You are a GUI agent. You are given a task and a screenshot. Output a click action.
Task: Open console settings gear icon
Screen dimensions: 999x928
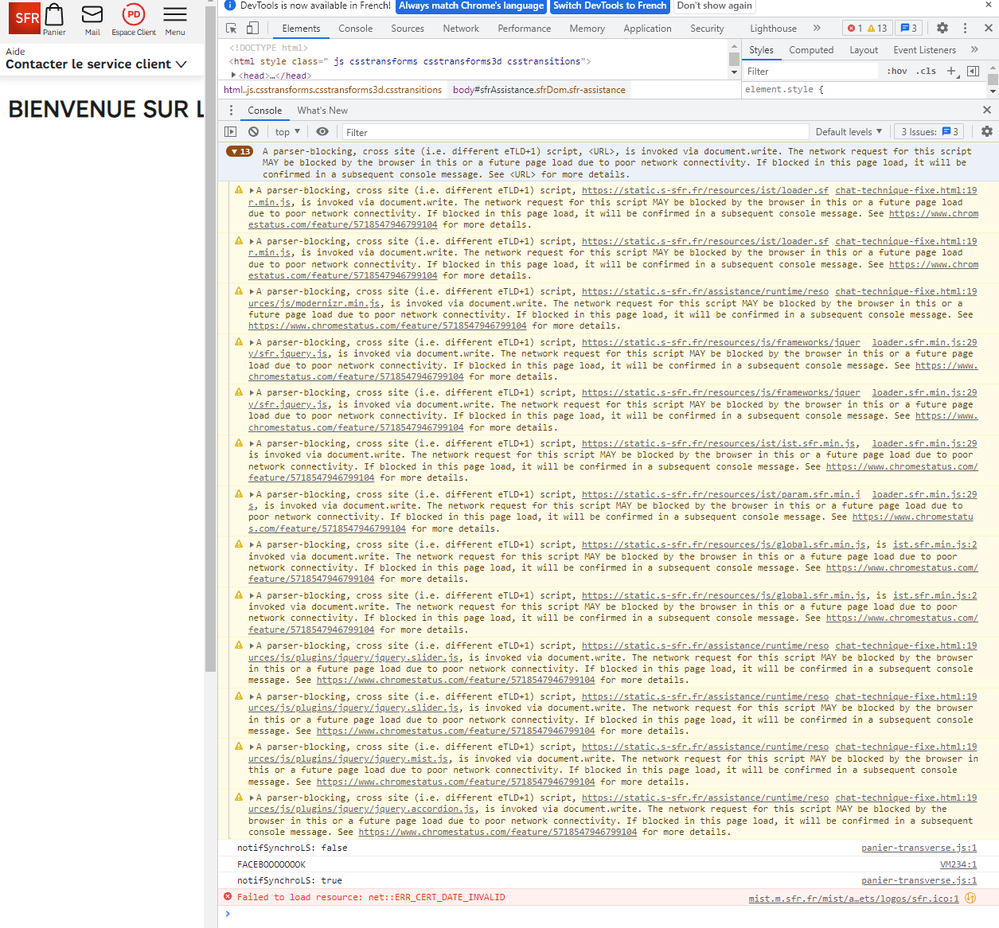tap(986, 132)
